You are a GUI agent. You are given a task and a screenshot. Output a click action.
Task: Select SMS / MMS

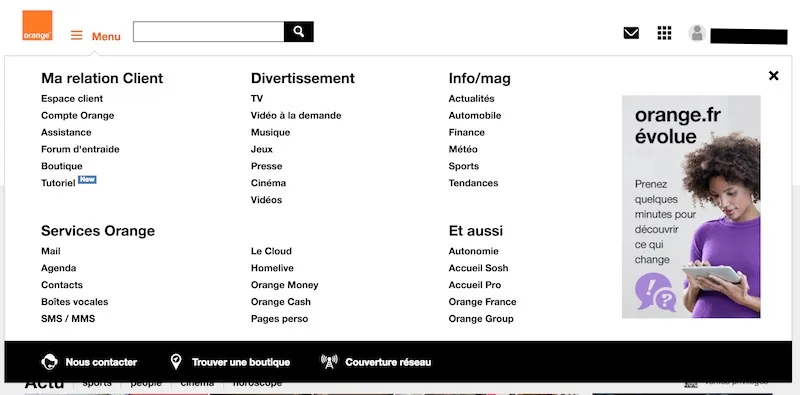click(68, 318)
